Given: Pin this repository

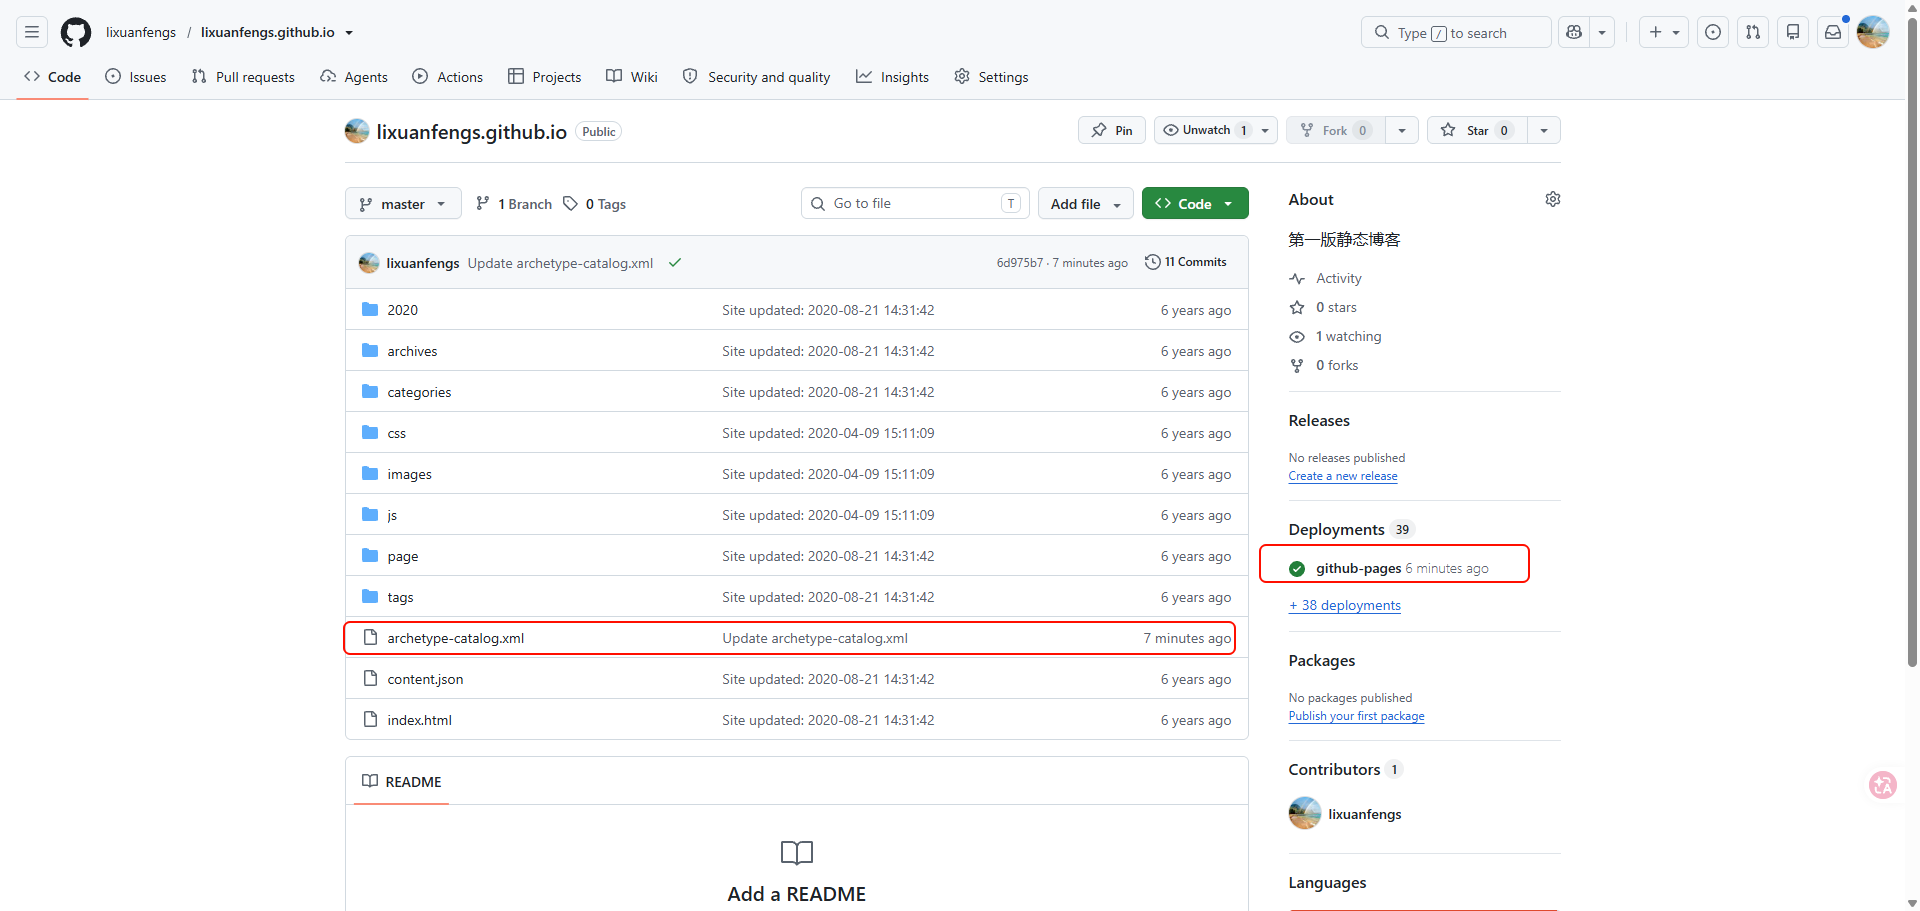Looking at the screenshot, I should (1112, 130).
